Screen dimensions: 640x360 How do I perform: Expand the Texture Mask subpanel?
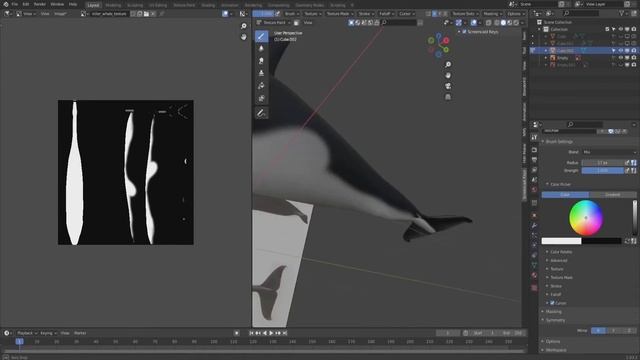pos(561,278)
